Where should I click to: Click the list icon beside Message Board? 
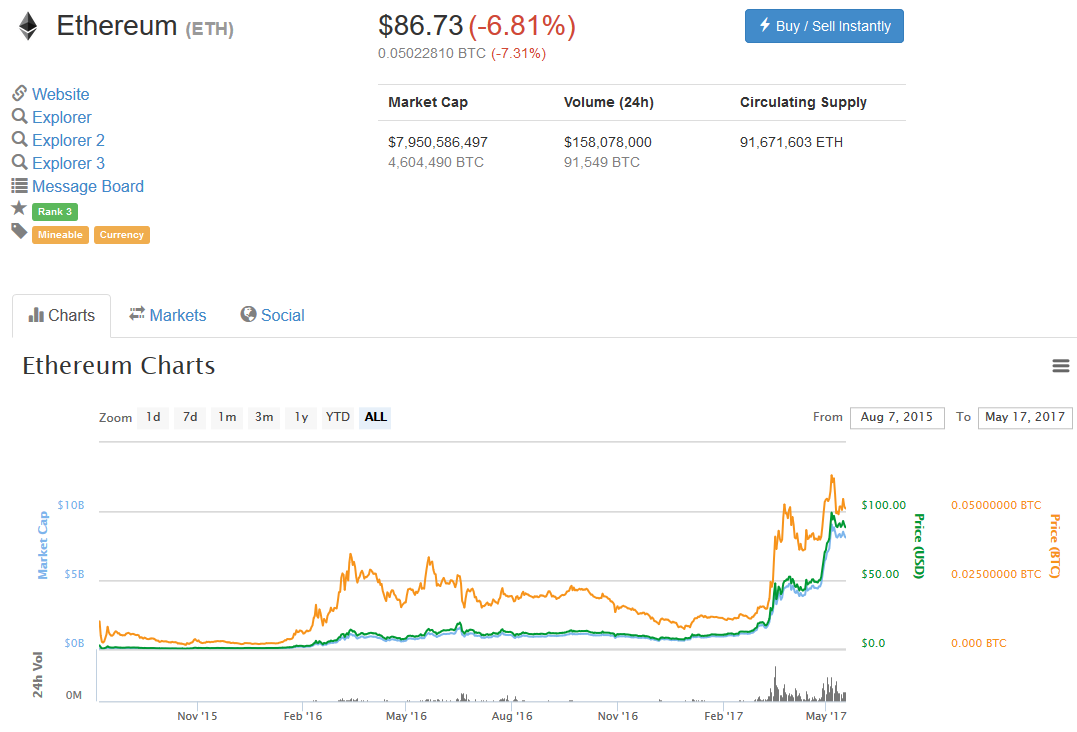point(19,185)
